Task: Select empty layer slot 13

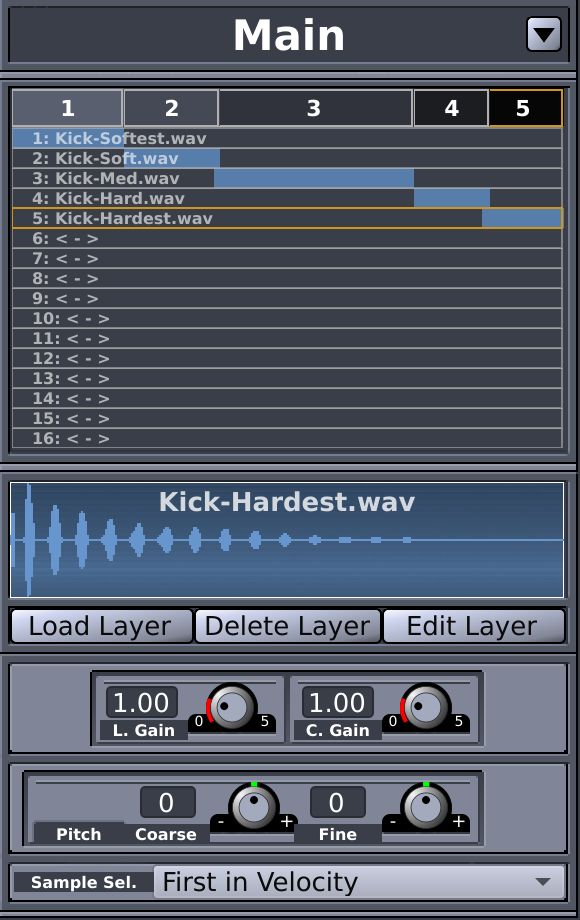Action: tap(287, 378)
